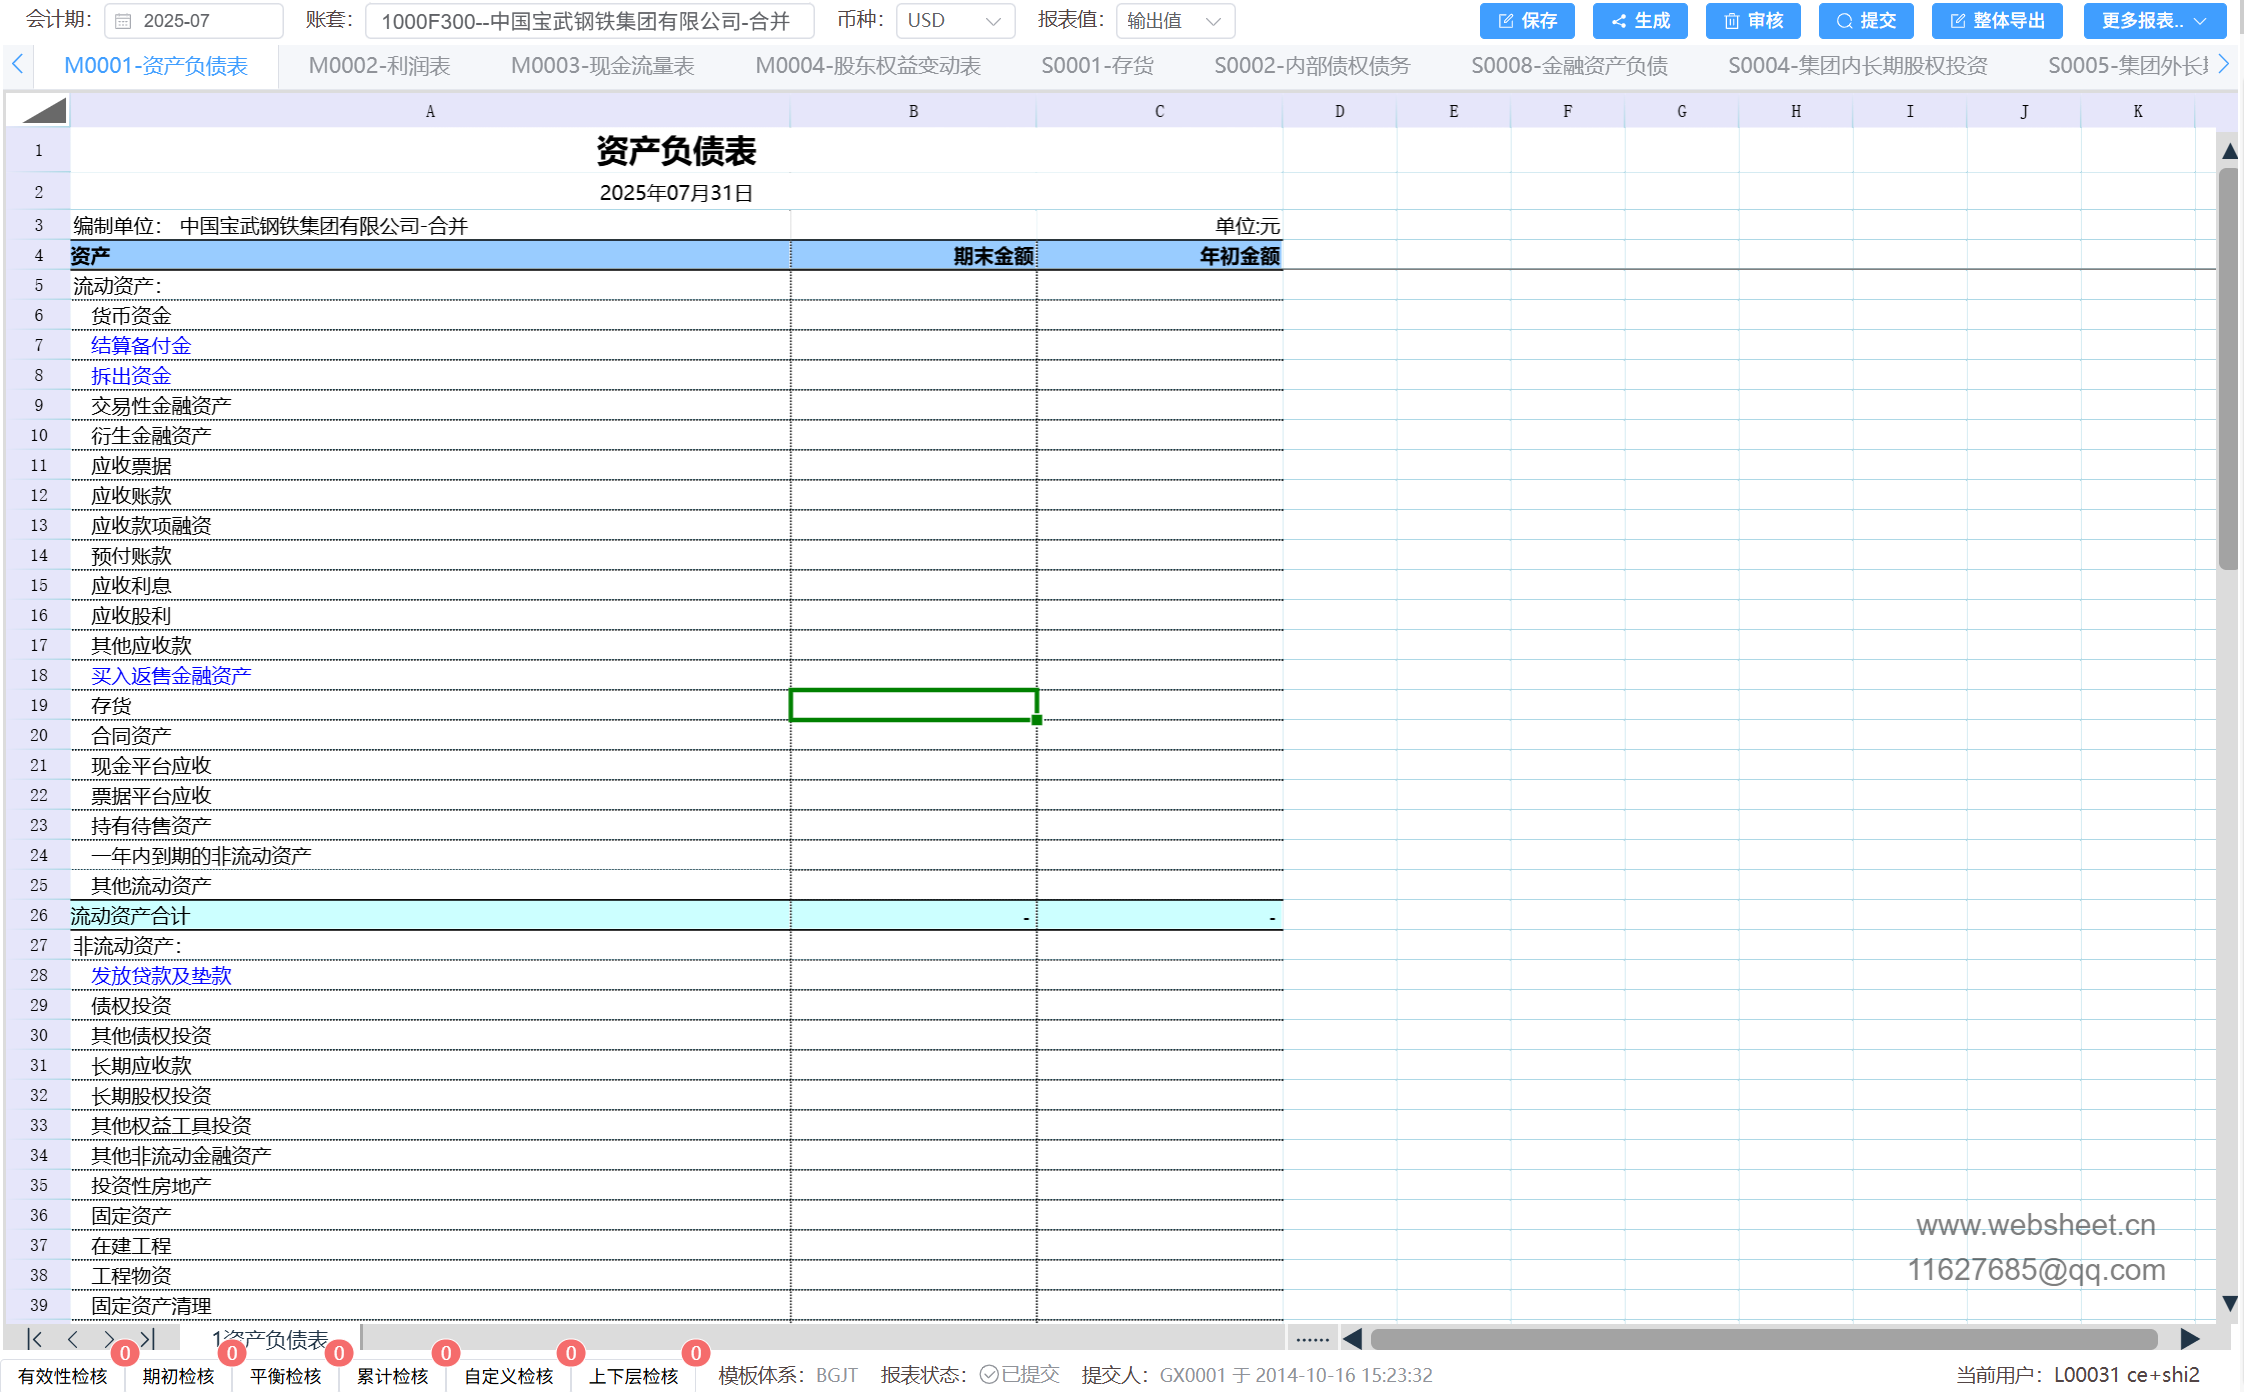Viewport: 2244px width, 1392px height.
Task: Click the export all (整体导出) button
Action: pyautogui.click(x=1996, y=21)
